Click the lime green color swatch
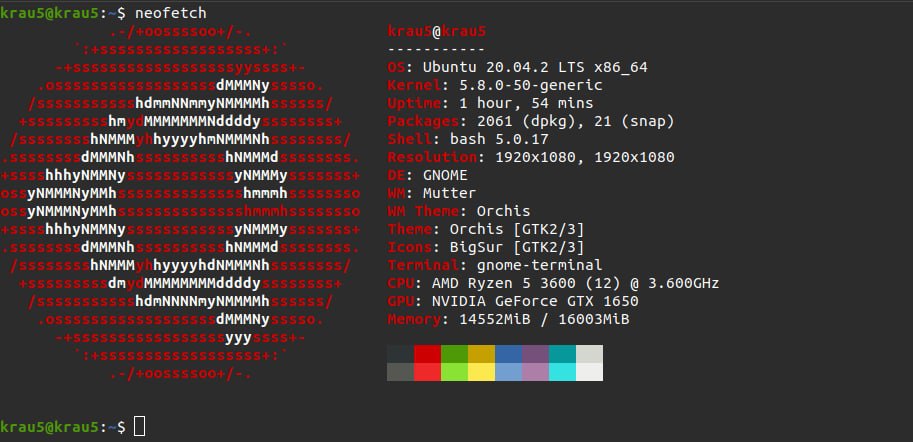Viewport: 913px width, 442px height. [x=455, y=372]
